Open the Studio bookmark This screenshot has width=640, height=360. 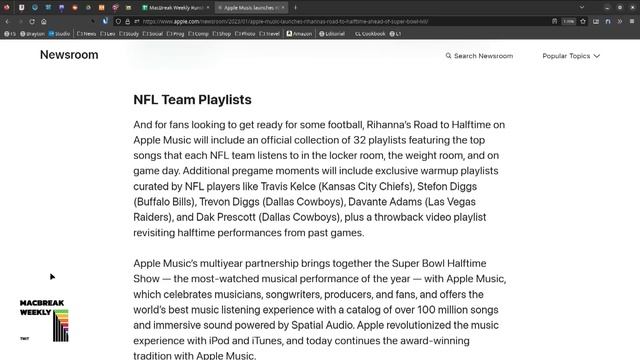pyautogui.click(x=59, y=34)
